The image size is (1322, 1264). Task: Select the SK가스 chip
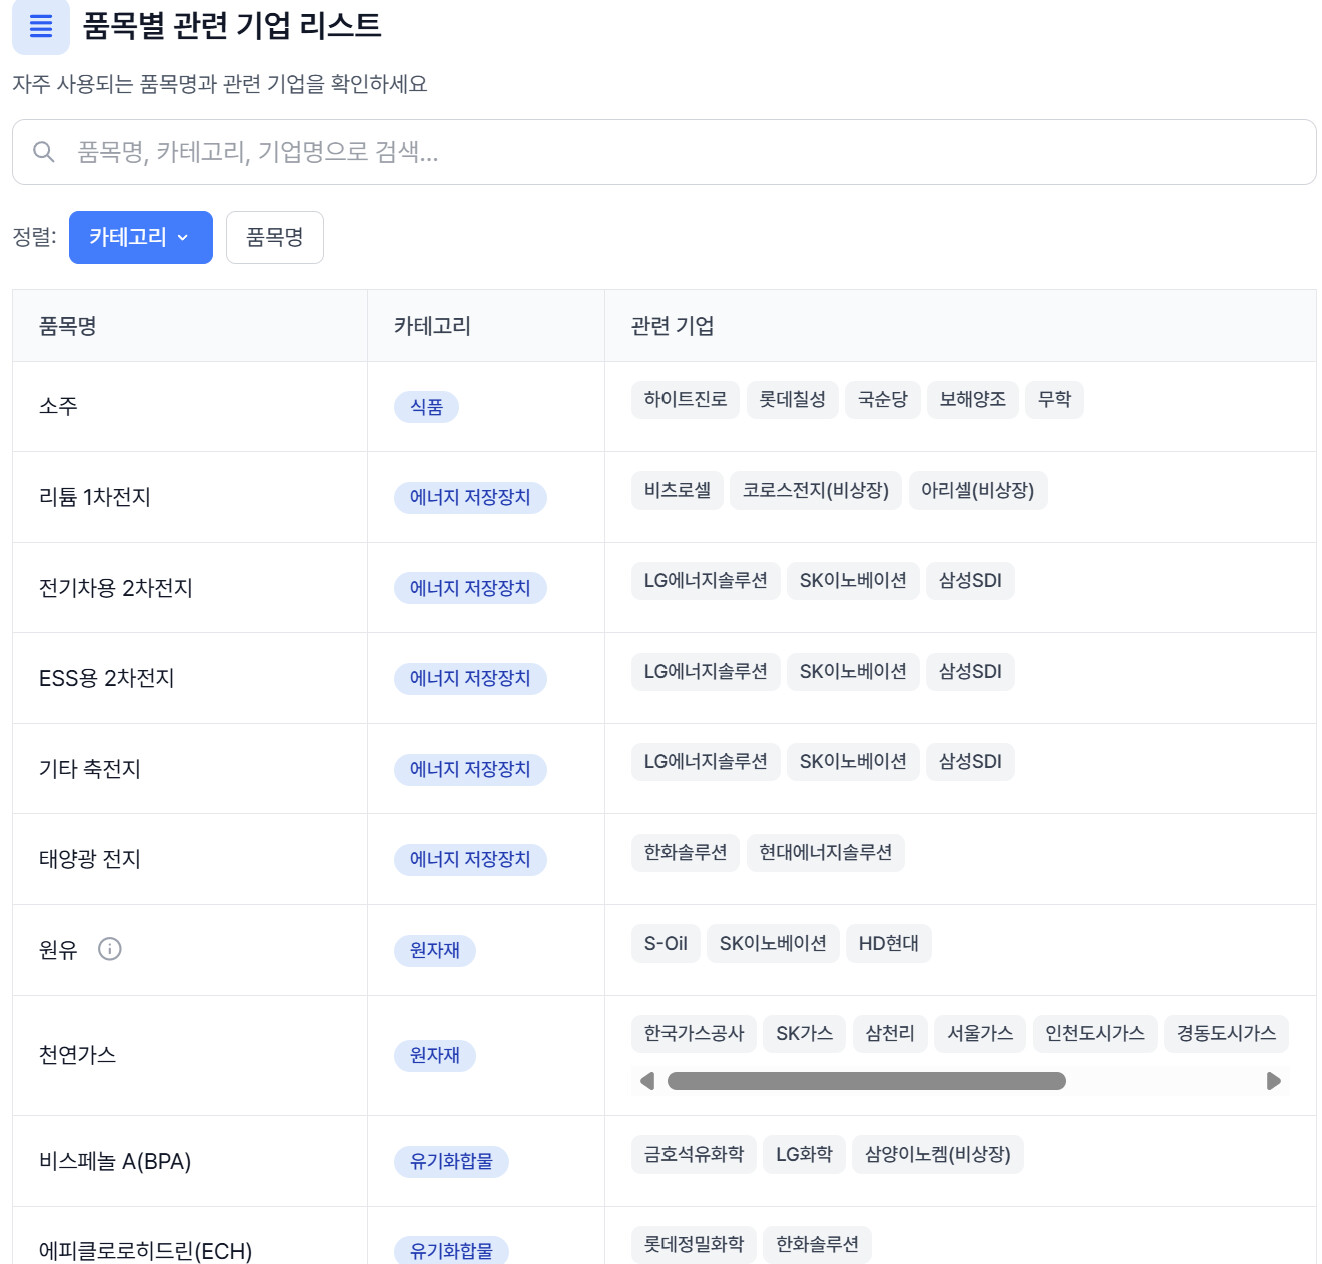pos(805,1034)
